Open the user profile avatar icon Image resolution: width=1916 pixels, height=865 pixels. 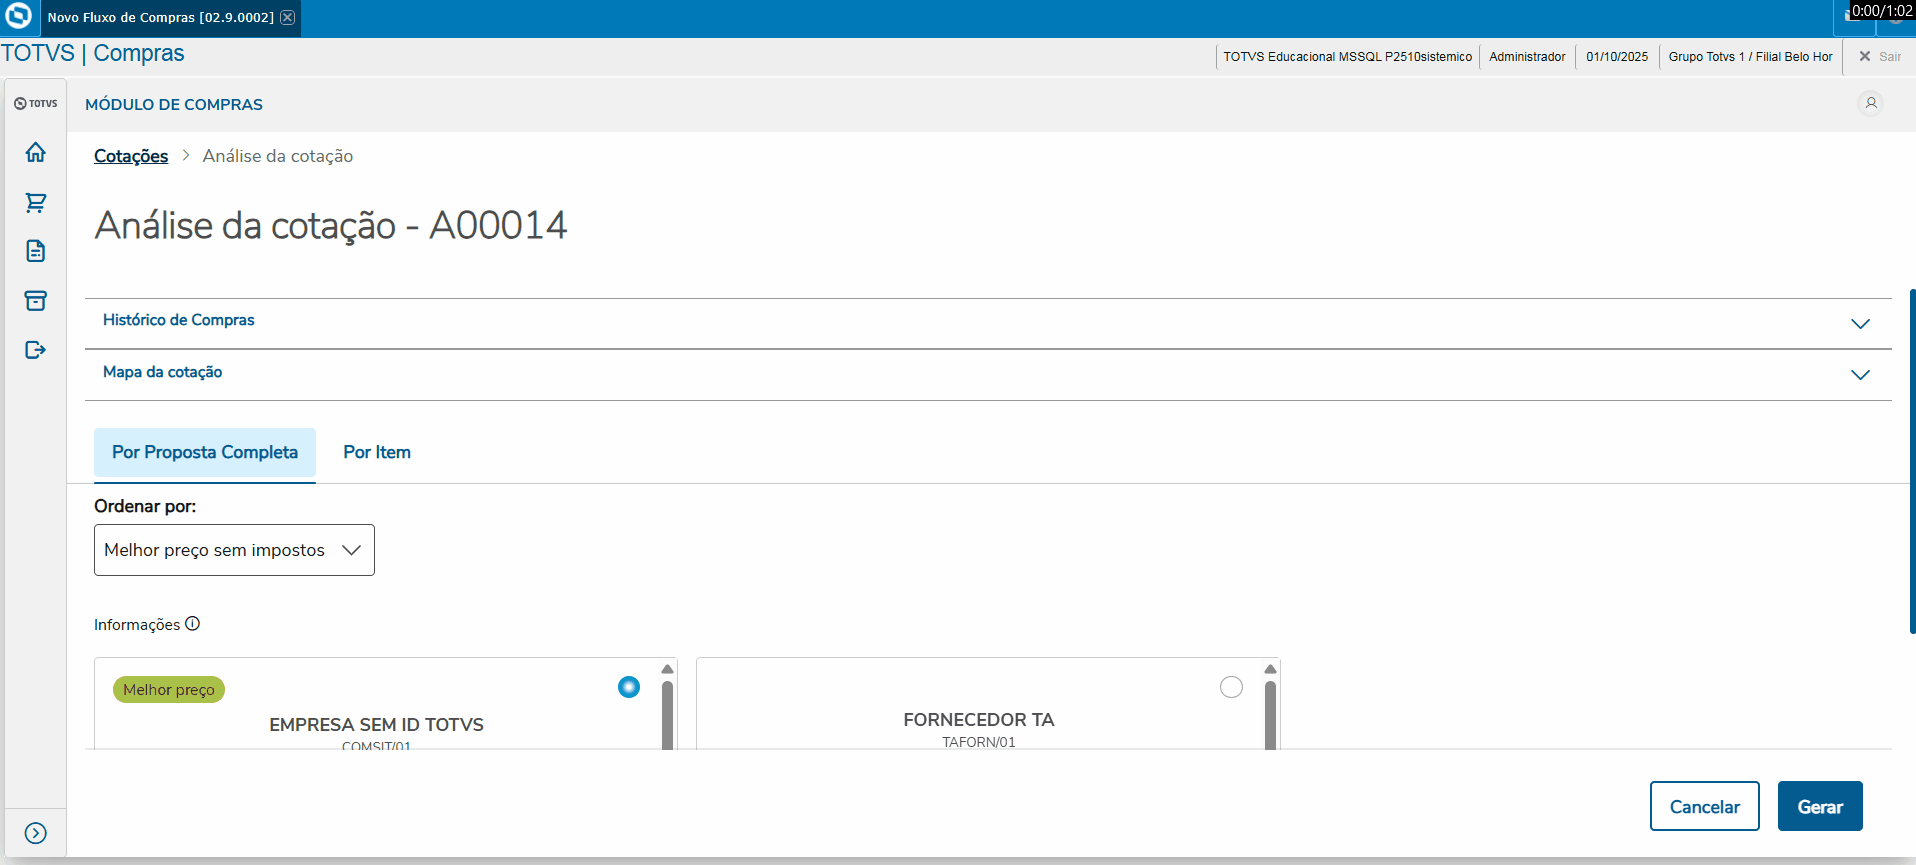[x=1870, y=103]
